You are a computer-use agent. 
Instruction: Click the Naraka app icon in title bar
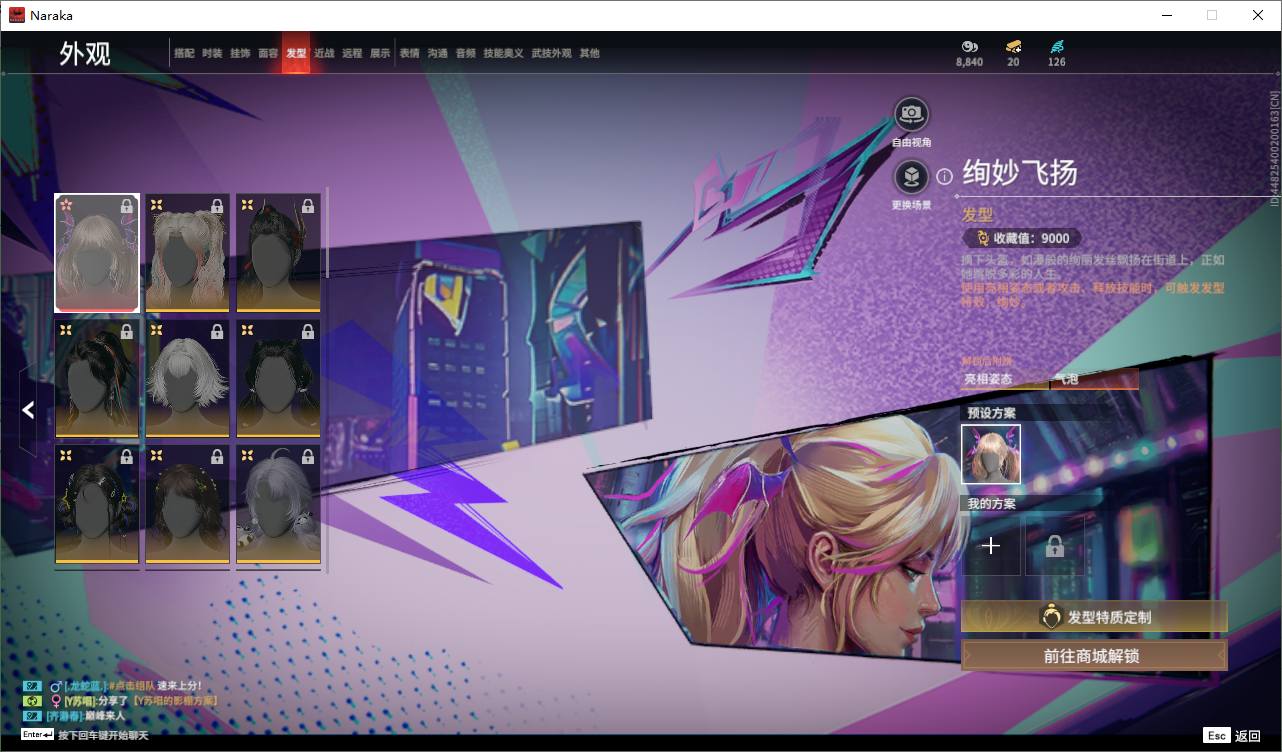(x=17, y=15)
